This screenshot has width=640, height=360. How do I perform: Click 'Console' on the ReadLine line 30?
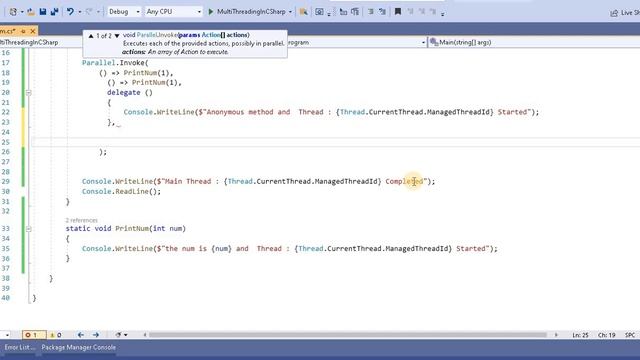pos(96,192)
